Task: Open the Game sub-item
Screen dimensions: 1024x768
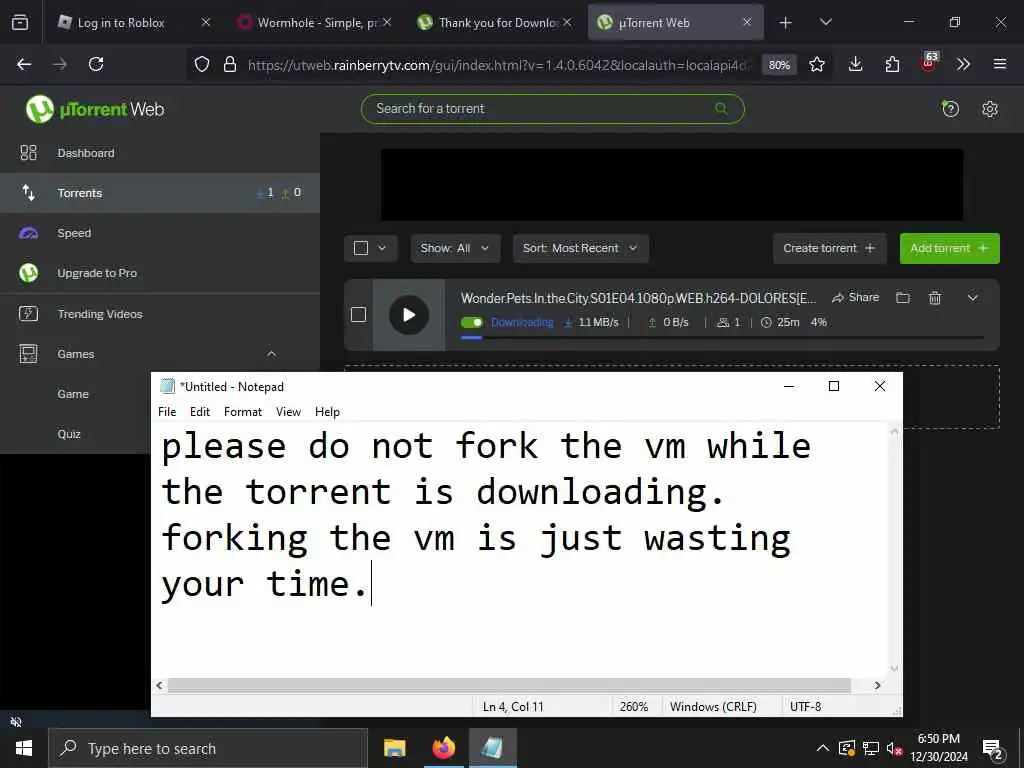Action: pyautogui.click(x=73, y=394)
